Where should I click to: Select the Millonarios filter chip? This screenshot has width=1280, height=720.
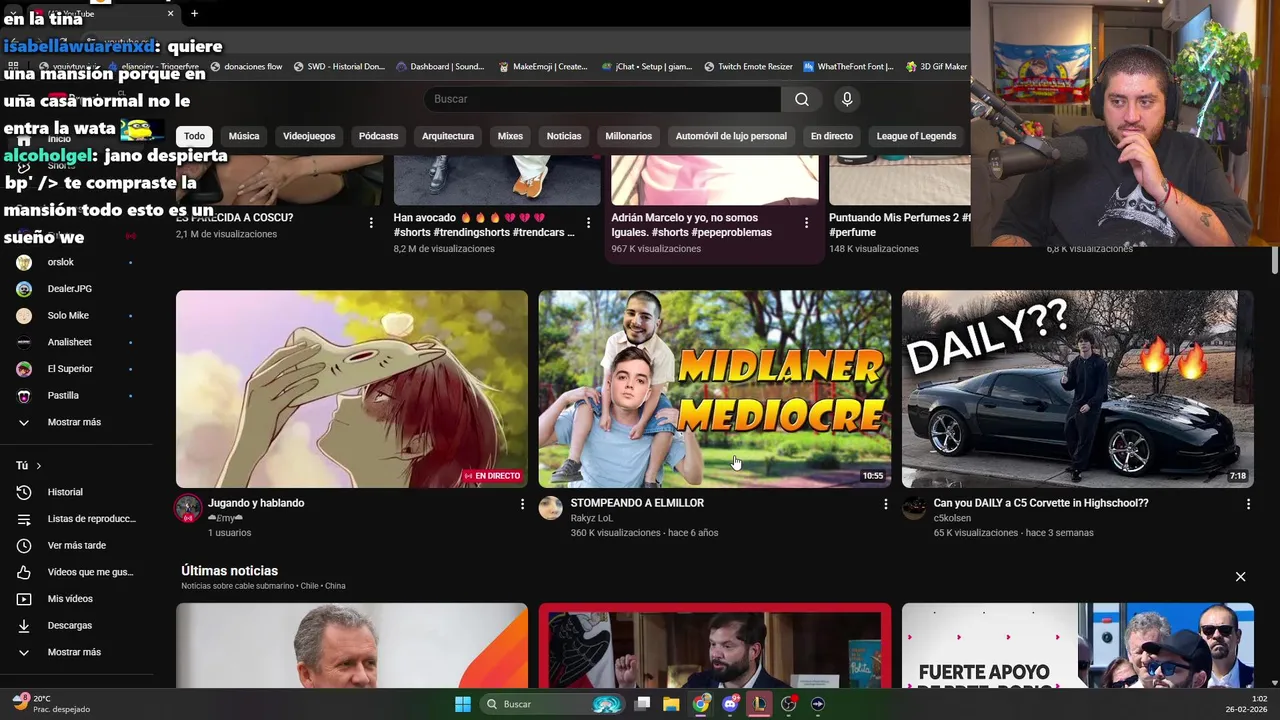click(628, 136)
